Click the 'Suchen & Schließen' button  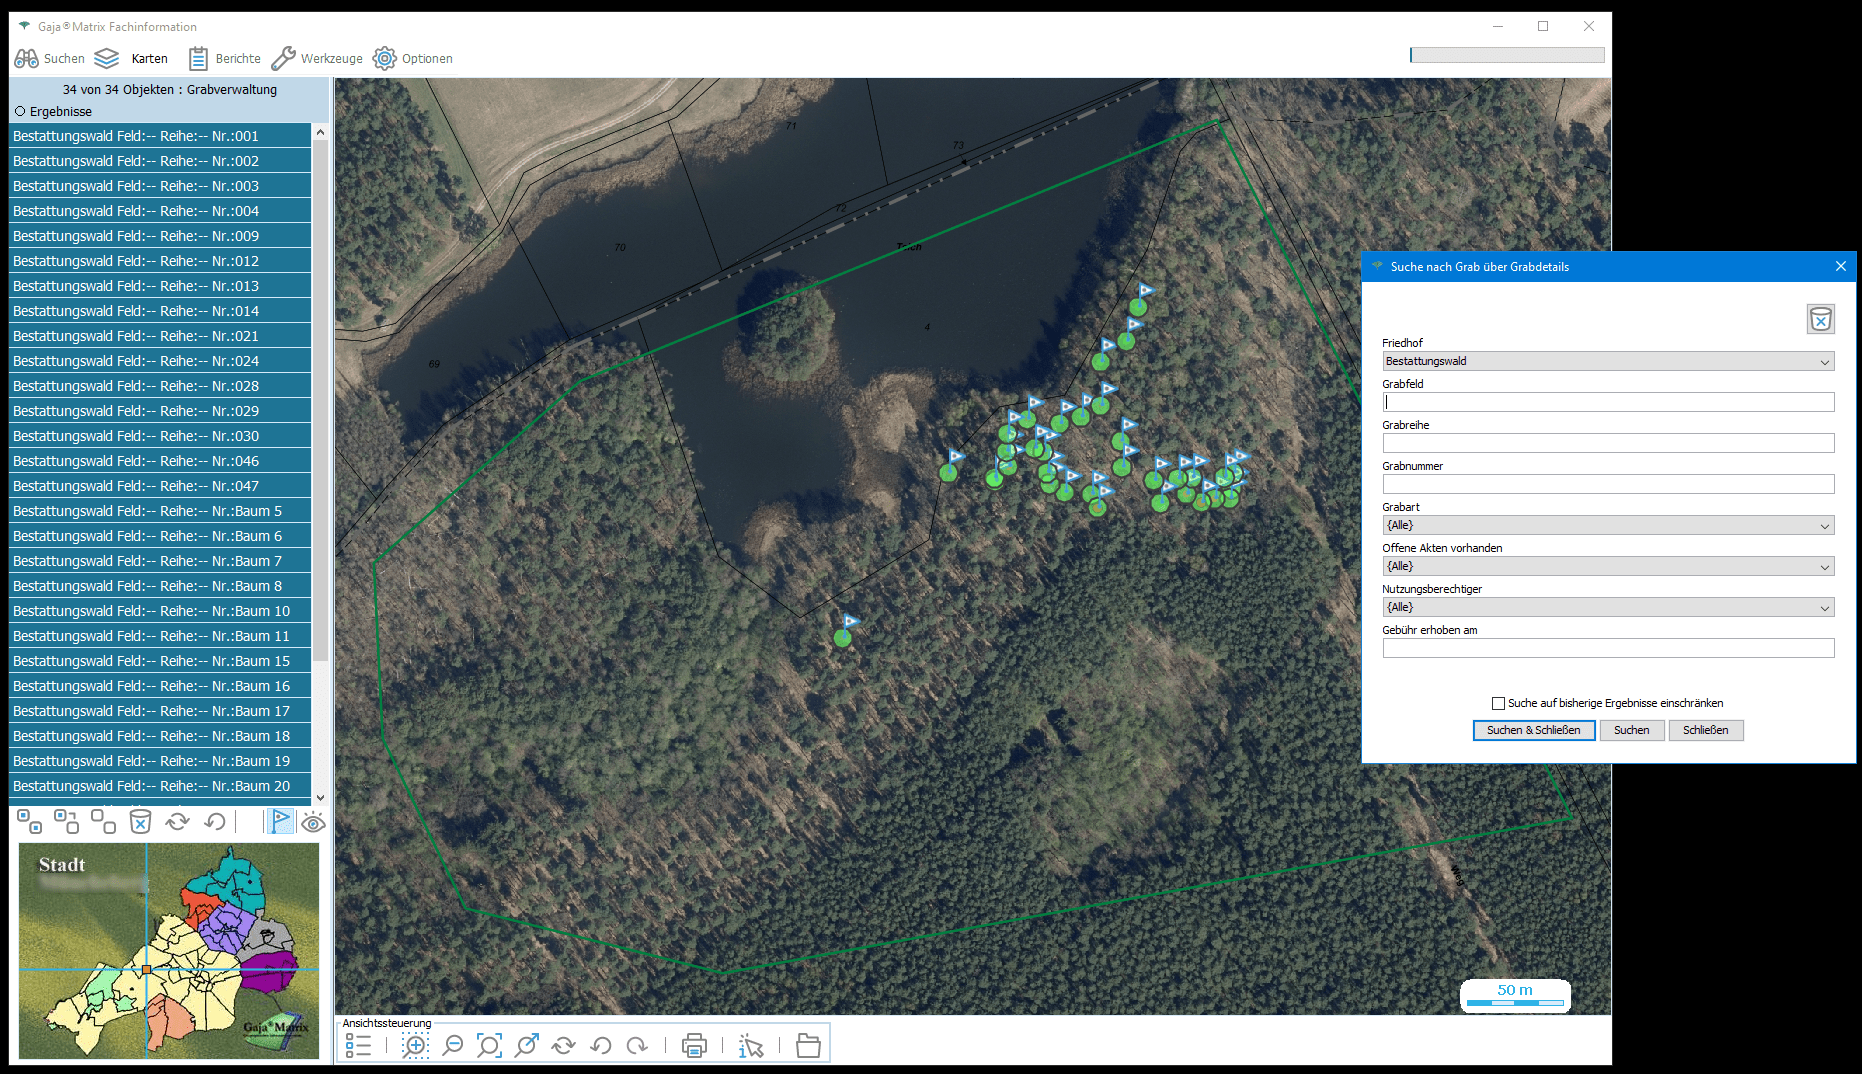tap(1533, 730)
